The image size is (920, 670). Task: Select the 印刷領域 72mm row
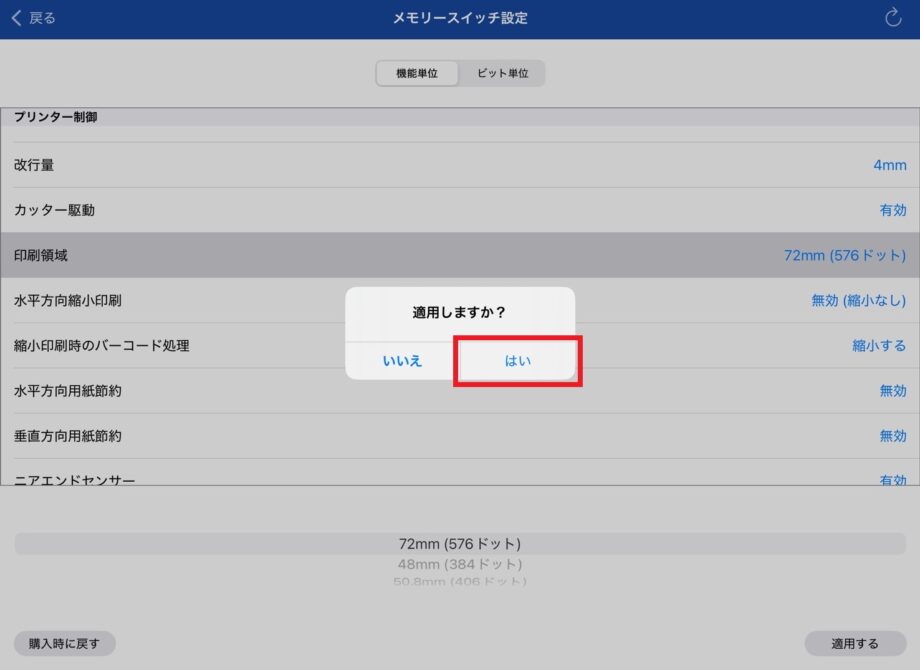pos(460,256)
